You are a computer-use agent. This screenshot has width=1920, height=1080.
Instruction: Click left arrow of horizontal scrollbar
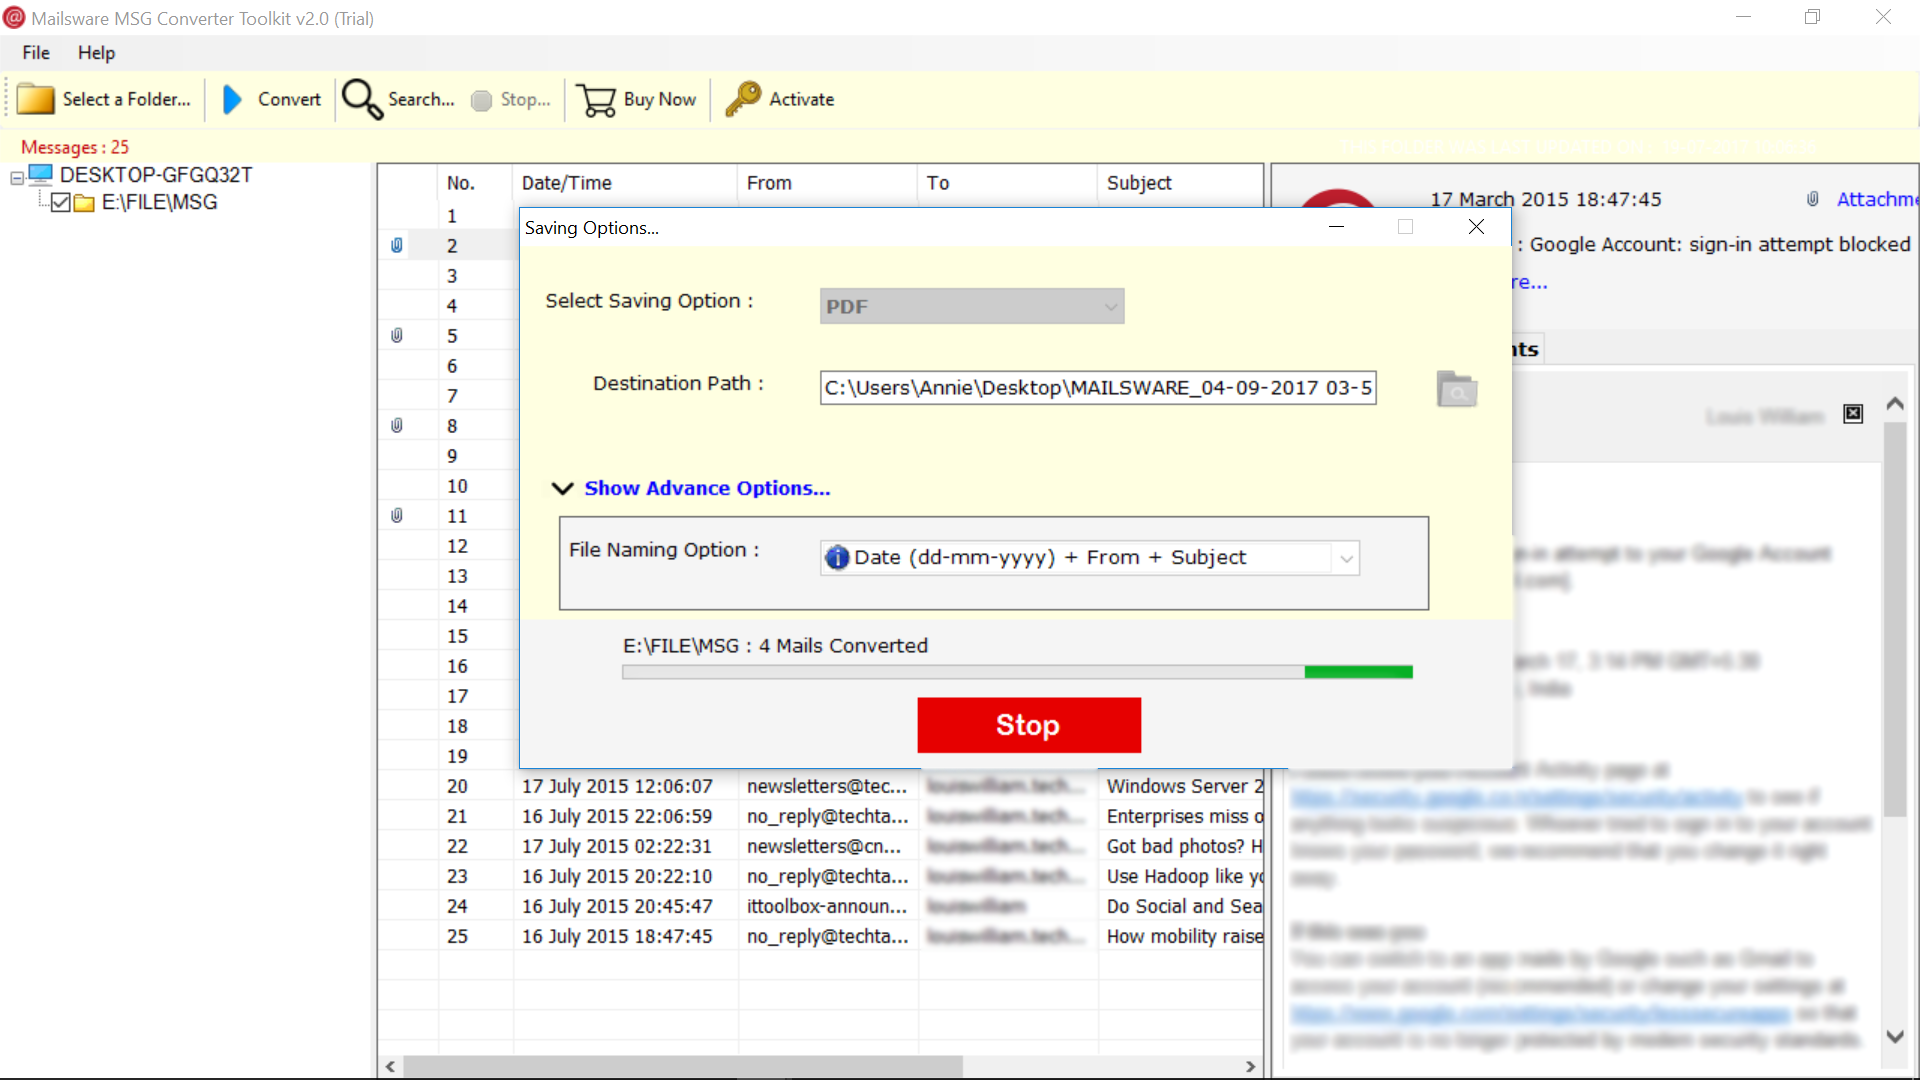[390, 1066]
